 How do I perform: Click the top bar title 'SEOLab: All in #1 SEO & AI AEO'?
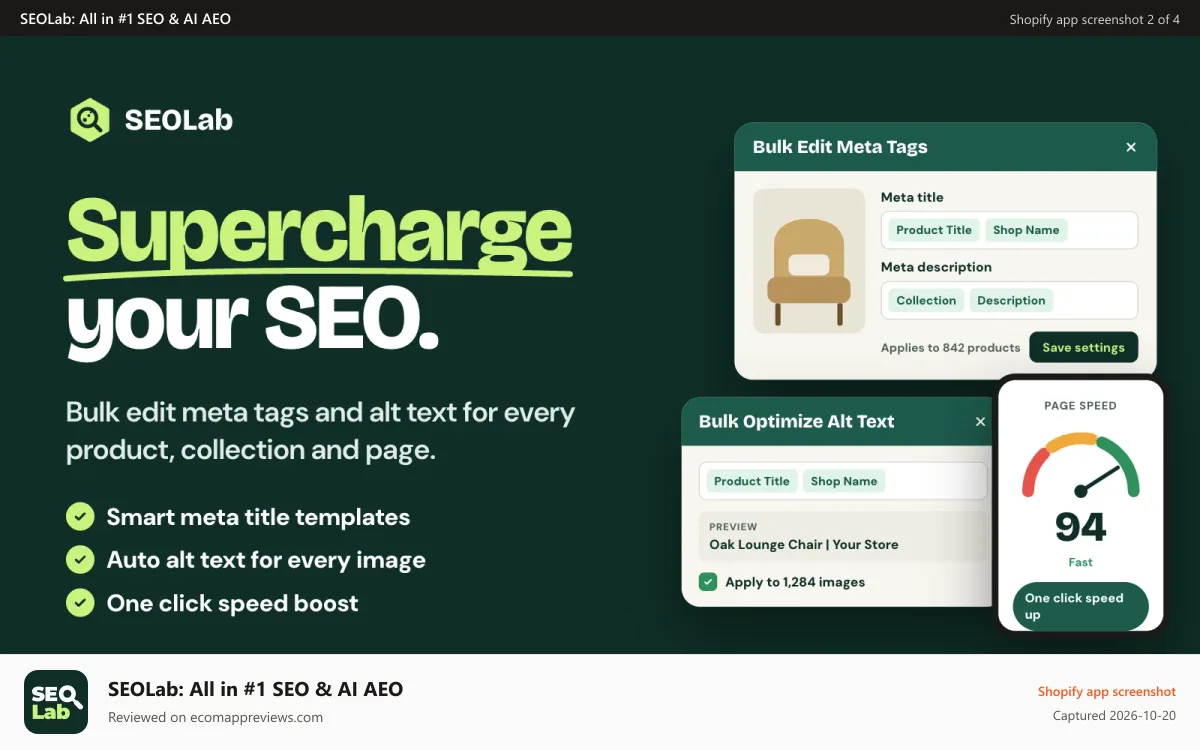(x=125, y=19)
